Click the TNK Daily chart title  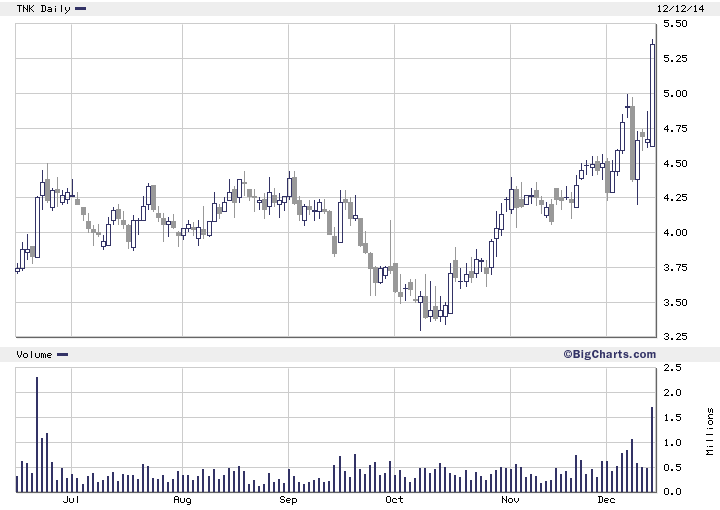coord(43,9)
